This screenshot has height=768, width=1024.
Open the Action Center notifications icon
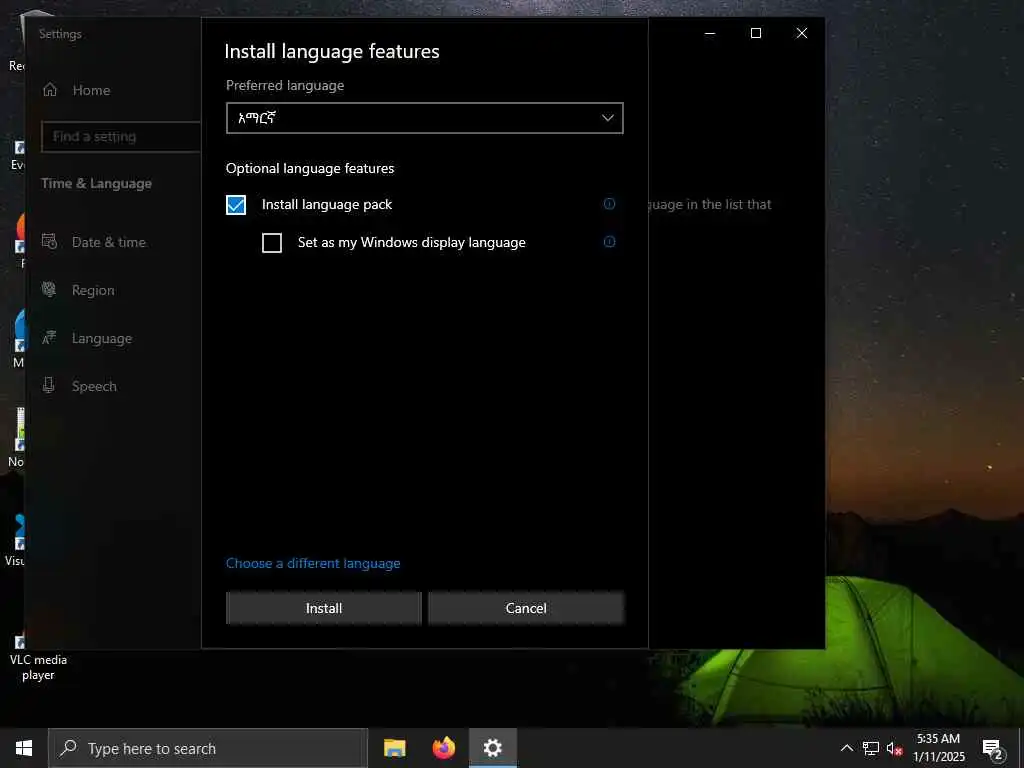tap(993, 748)
